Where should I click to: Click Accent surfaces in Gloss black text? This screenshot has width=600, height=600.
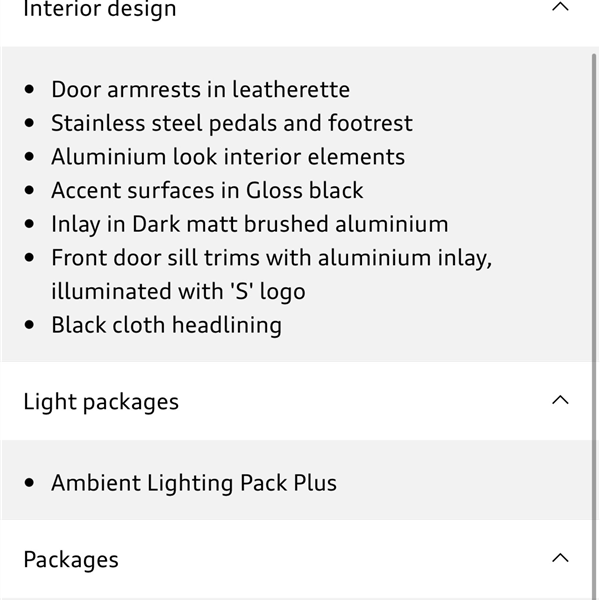click(x=207, y=191)
